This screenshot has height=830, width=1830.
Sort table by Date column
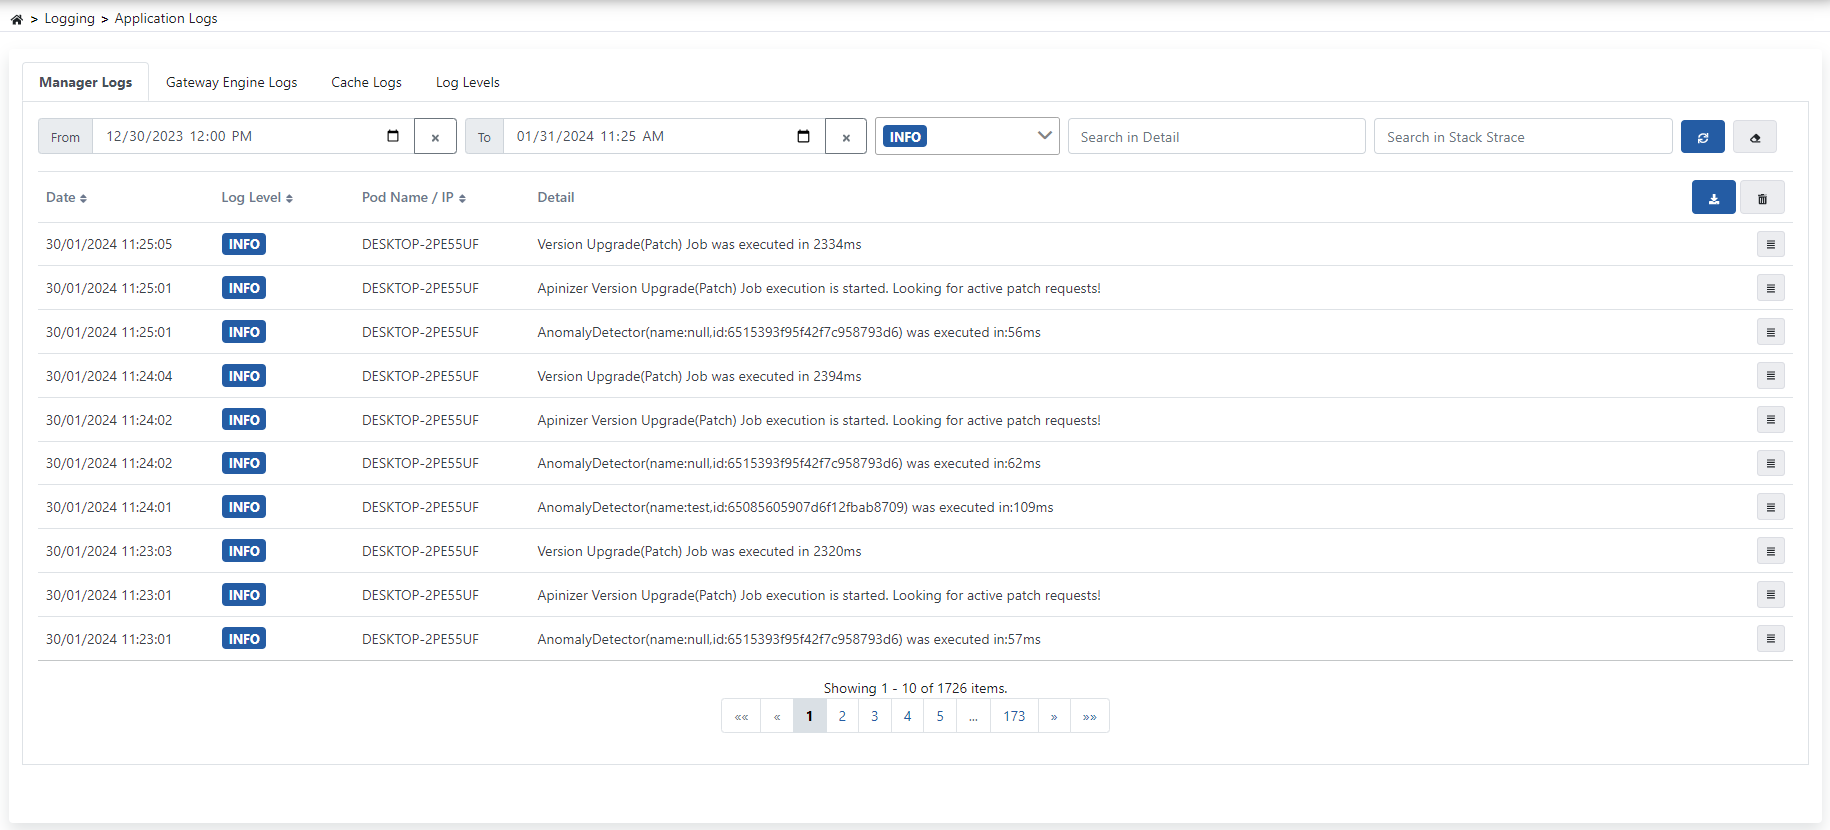point(66,198)
